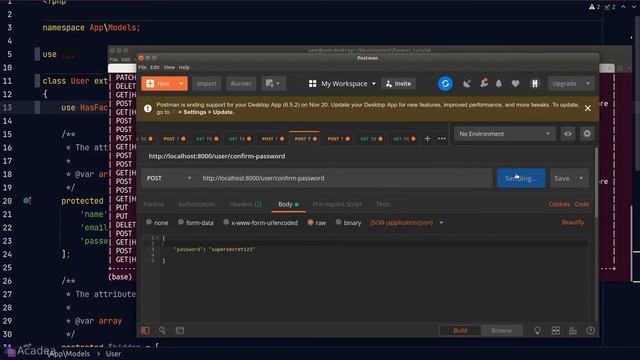640x360 pixels.
Task: Click the Upgrade button
Action: (x=565, y=83)
